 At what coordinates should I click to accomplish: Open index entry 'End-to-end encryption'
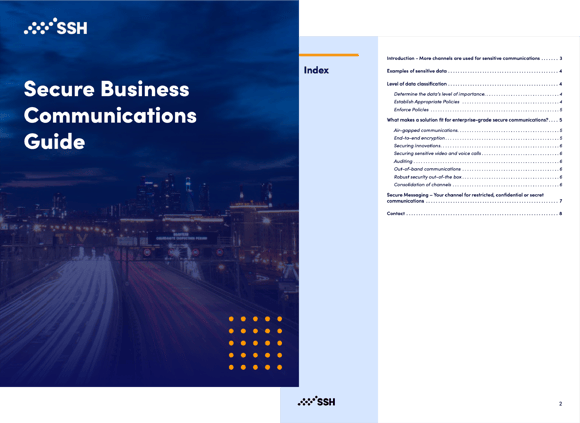click(478, 138)
